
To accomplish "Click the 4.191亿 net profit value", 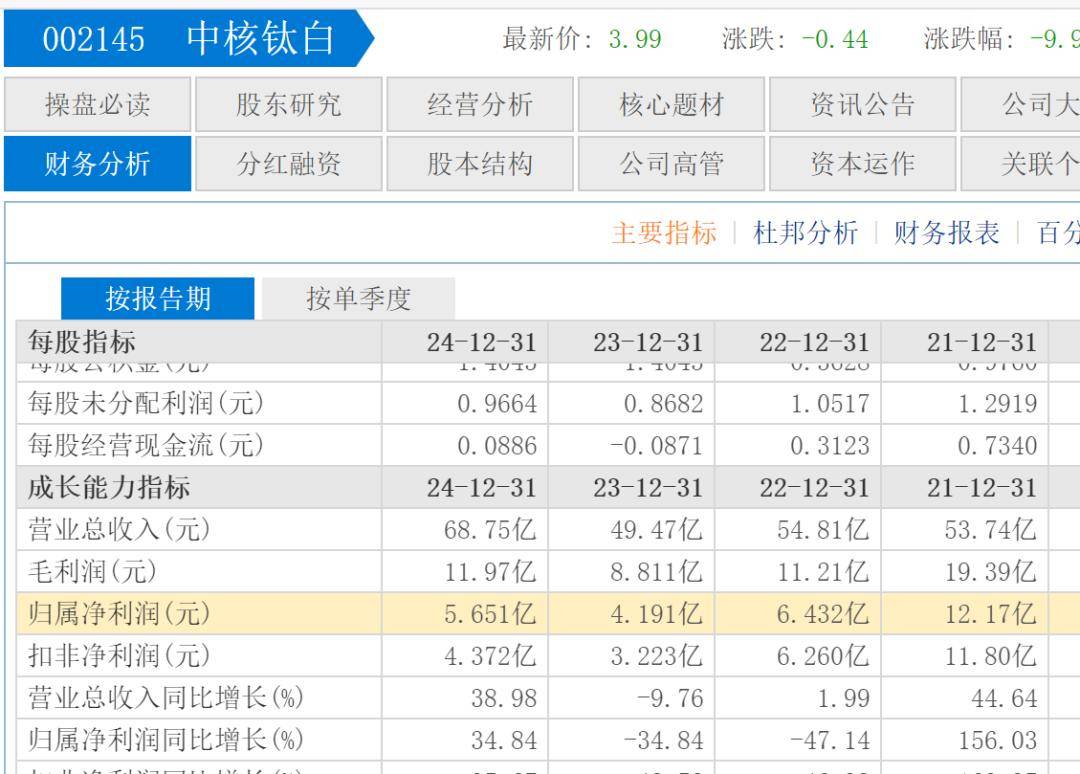I will [656, 614].
